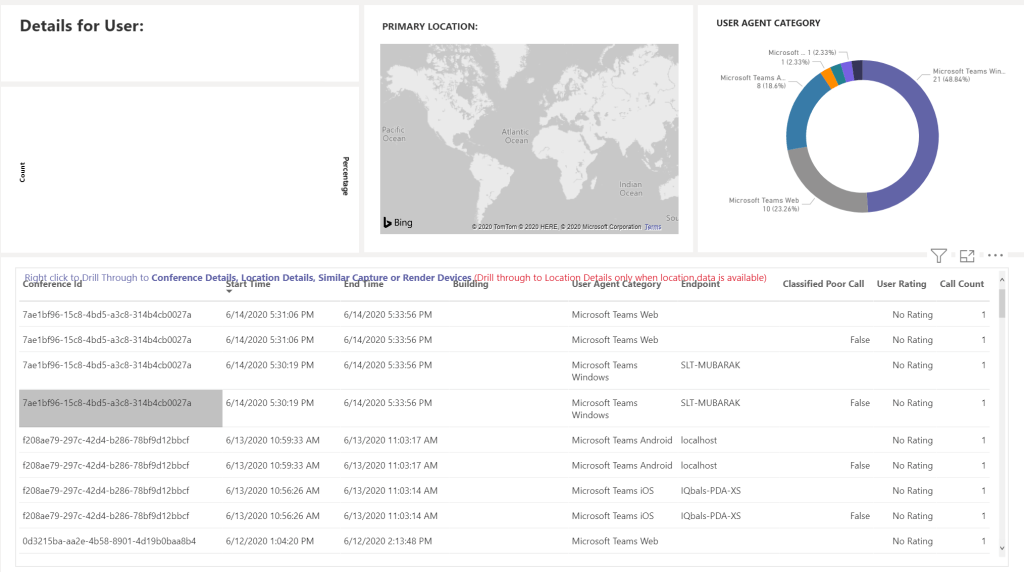Open the table's filter icon
Image resolution: width=1024 pixels, height=572 pixels.
point(938,256)
